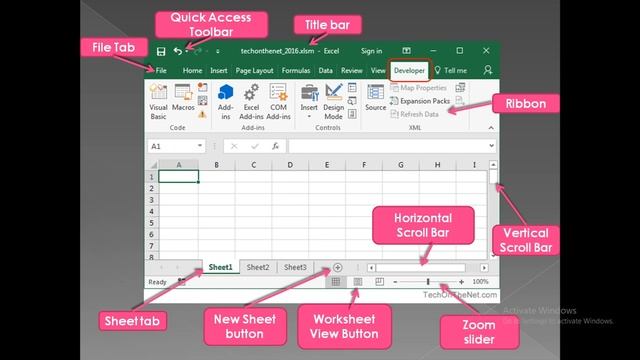640x360 pixels.
Task: Switch to the View tab
Action: pyautogui.click(x=378, y=71)
